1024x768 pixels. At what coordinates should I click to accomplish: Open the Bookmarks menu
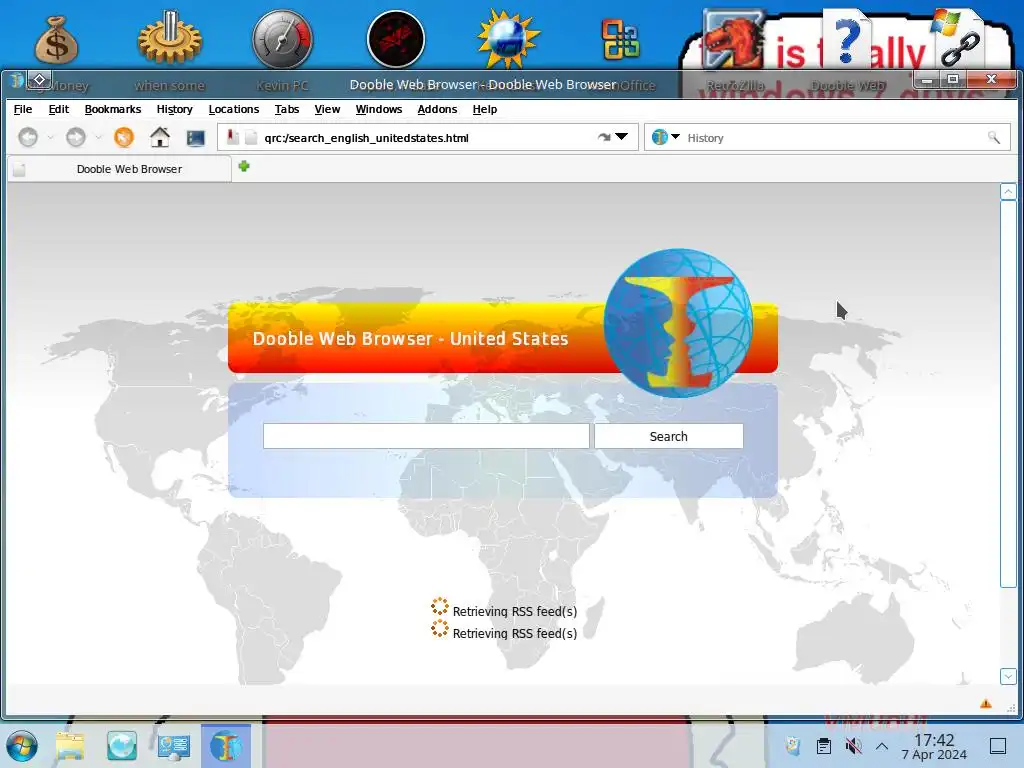(113, 109)
